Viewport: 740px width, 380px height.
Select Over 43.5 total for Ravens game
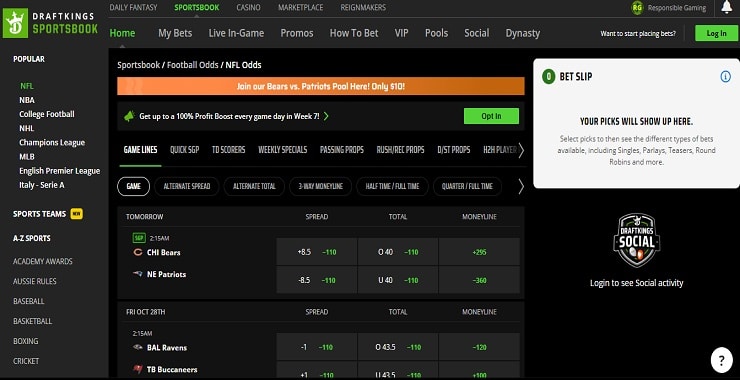tap(398, 347)
